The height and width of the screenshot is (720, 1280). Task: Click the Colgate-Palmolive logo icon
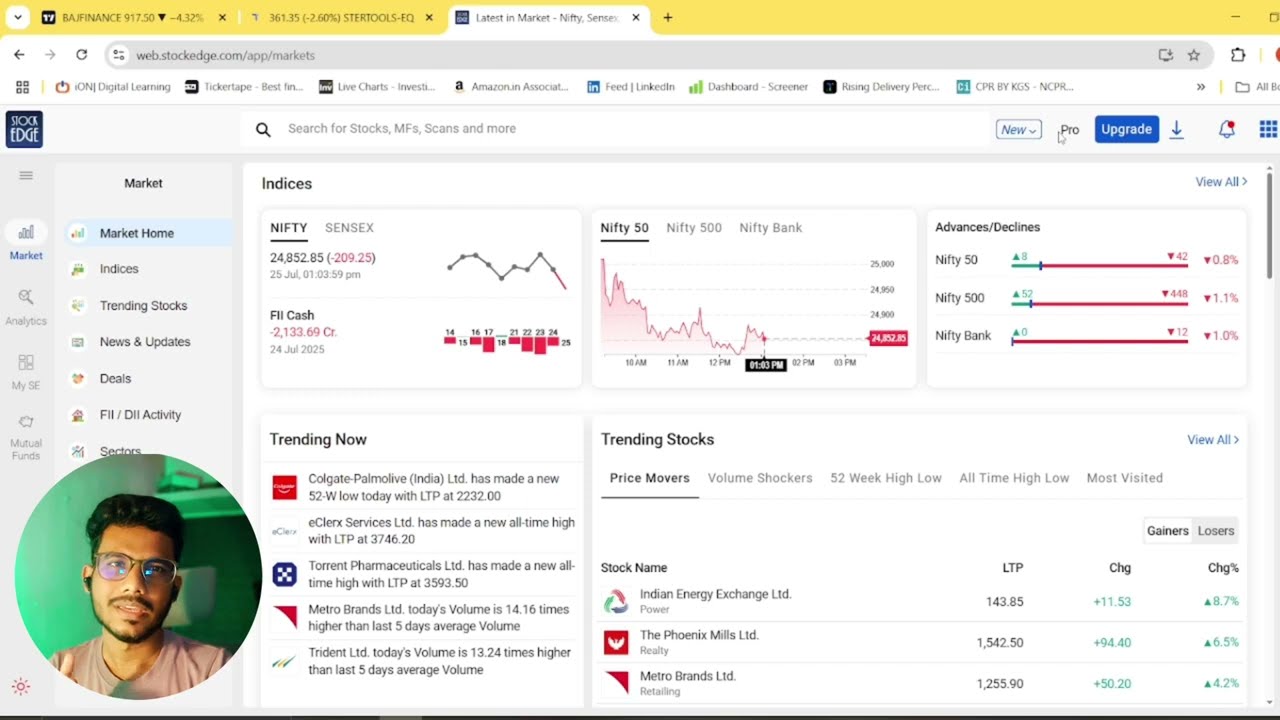tap(285, 487)
